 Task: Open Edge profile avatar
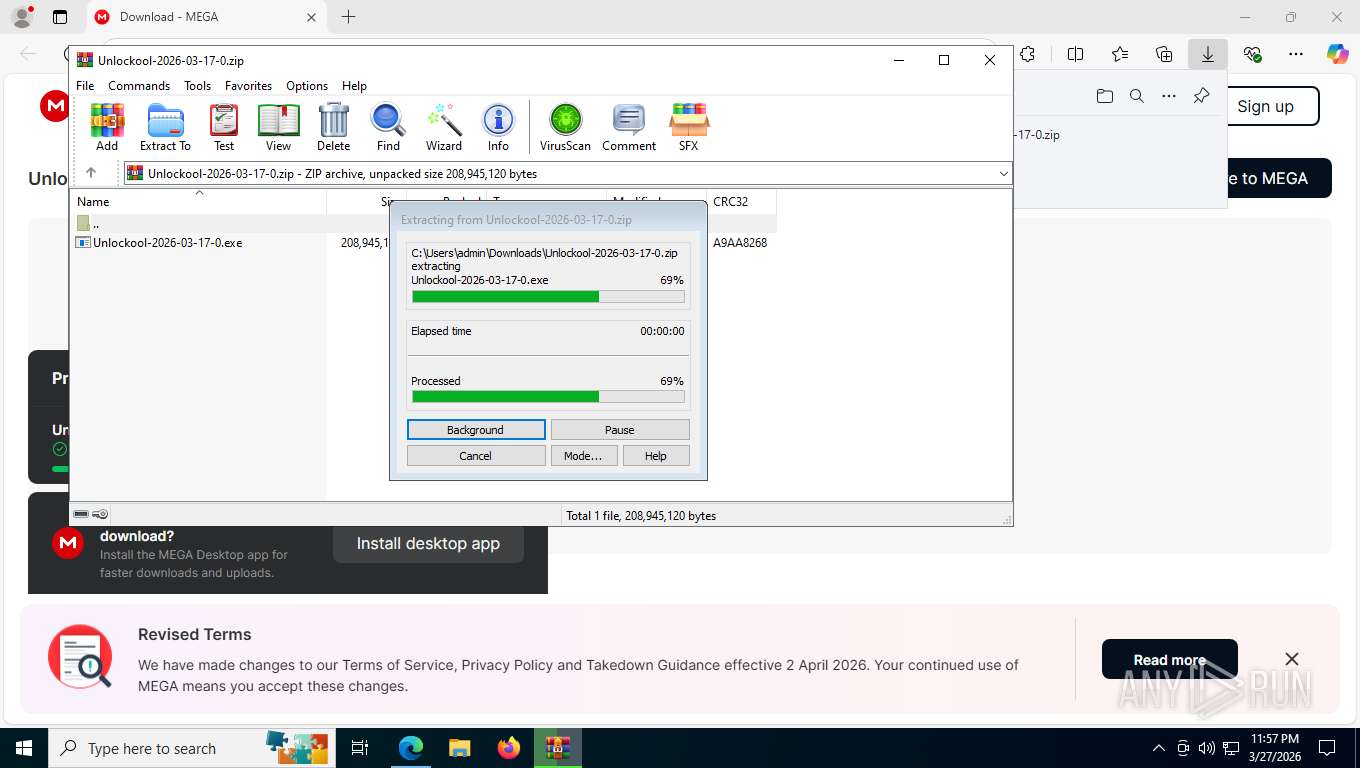tap(22, 17)
